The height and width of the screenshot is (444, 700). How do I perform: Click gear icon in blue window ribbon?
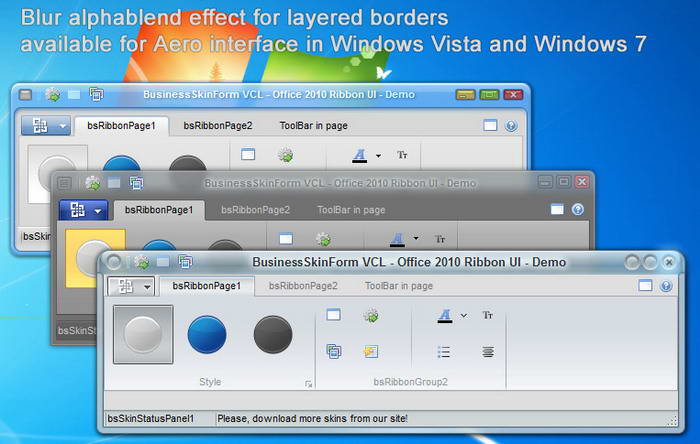tap(286, 155)
